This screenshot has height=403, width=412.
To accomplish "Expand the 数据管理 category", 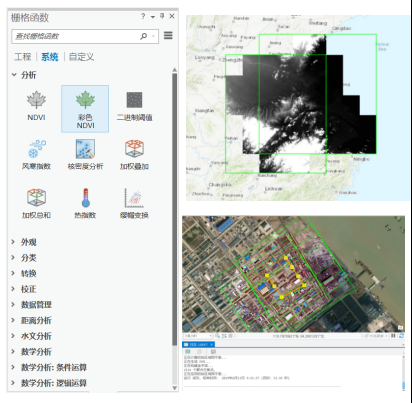I will click(13, 304).
